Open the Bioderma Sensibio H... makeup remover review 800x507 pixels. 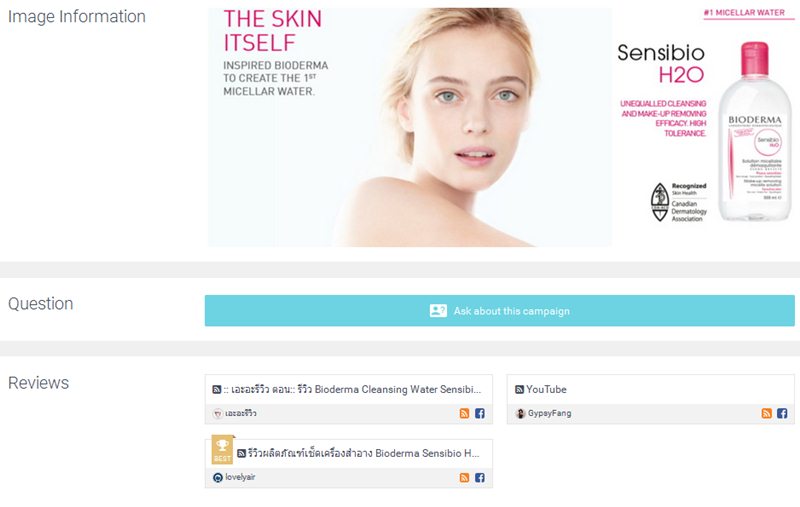tap(363, 453)
